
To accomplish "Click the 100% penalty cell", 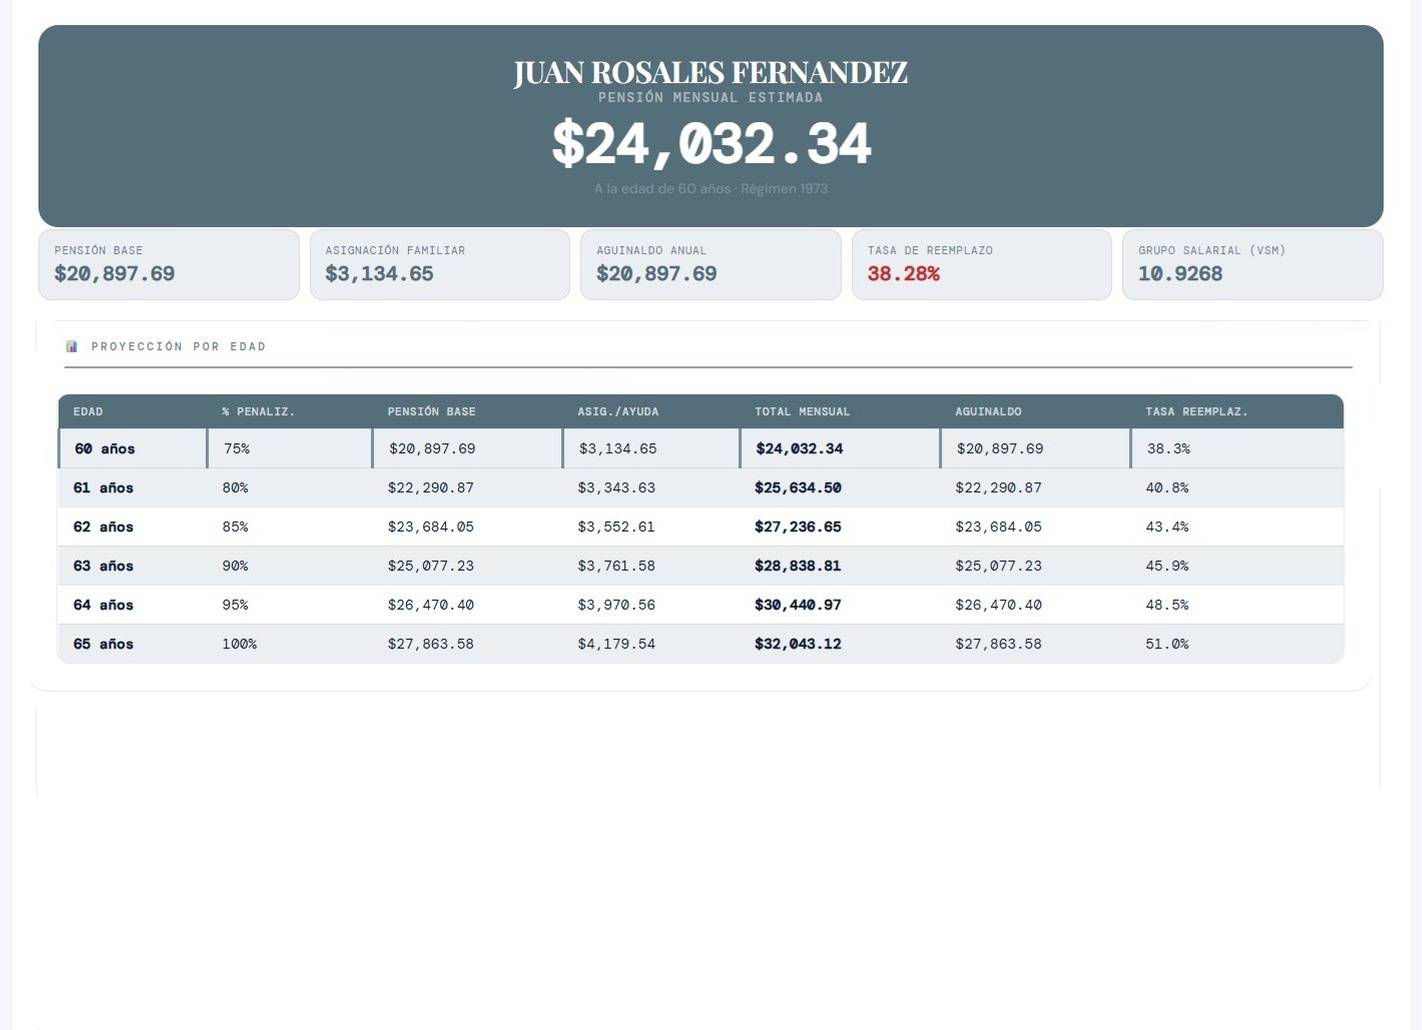I will 239,644.
